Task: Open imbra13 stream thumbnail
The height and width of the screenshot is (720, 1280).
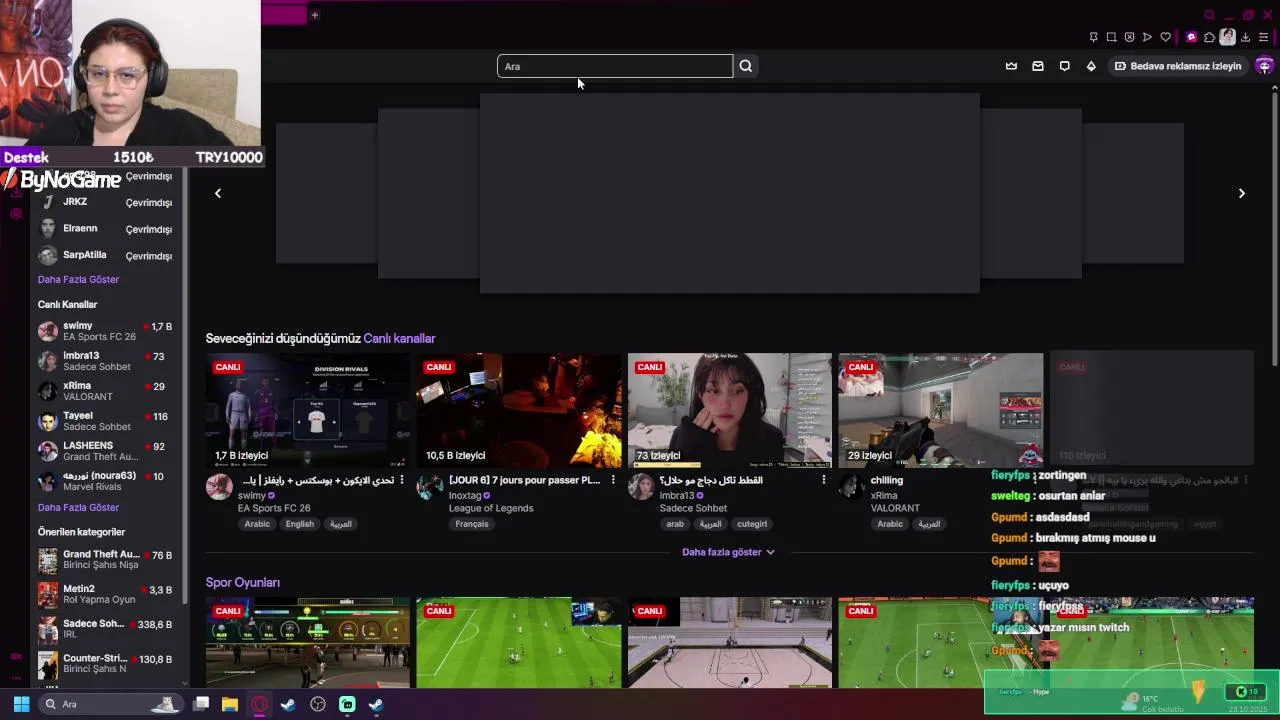Action: 730,410
